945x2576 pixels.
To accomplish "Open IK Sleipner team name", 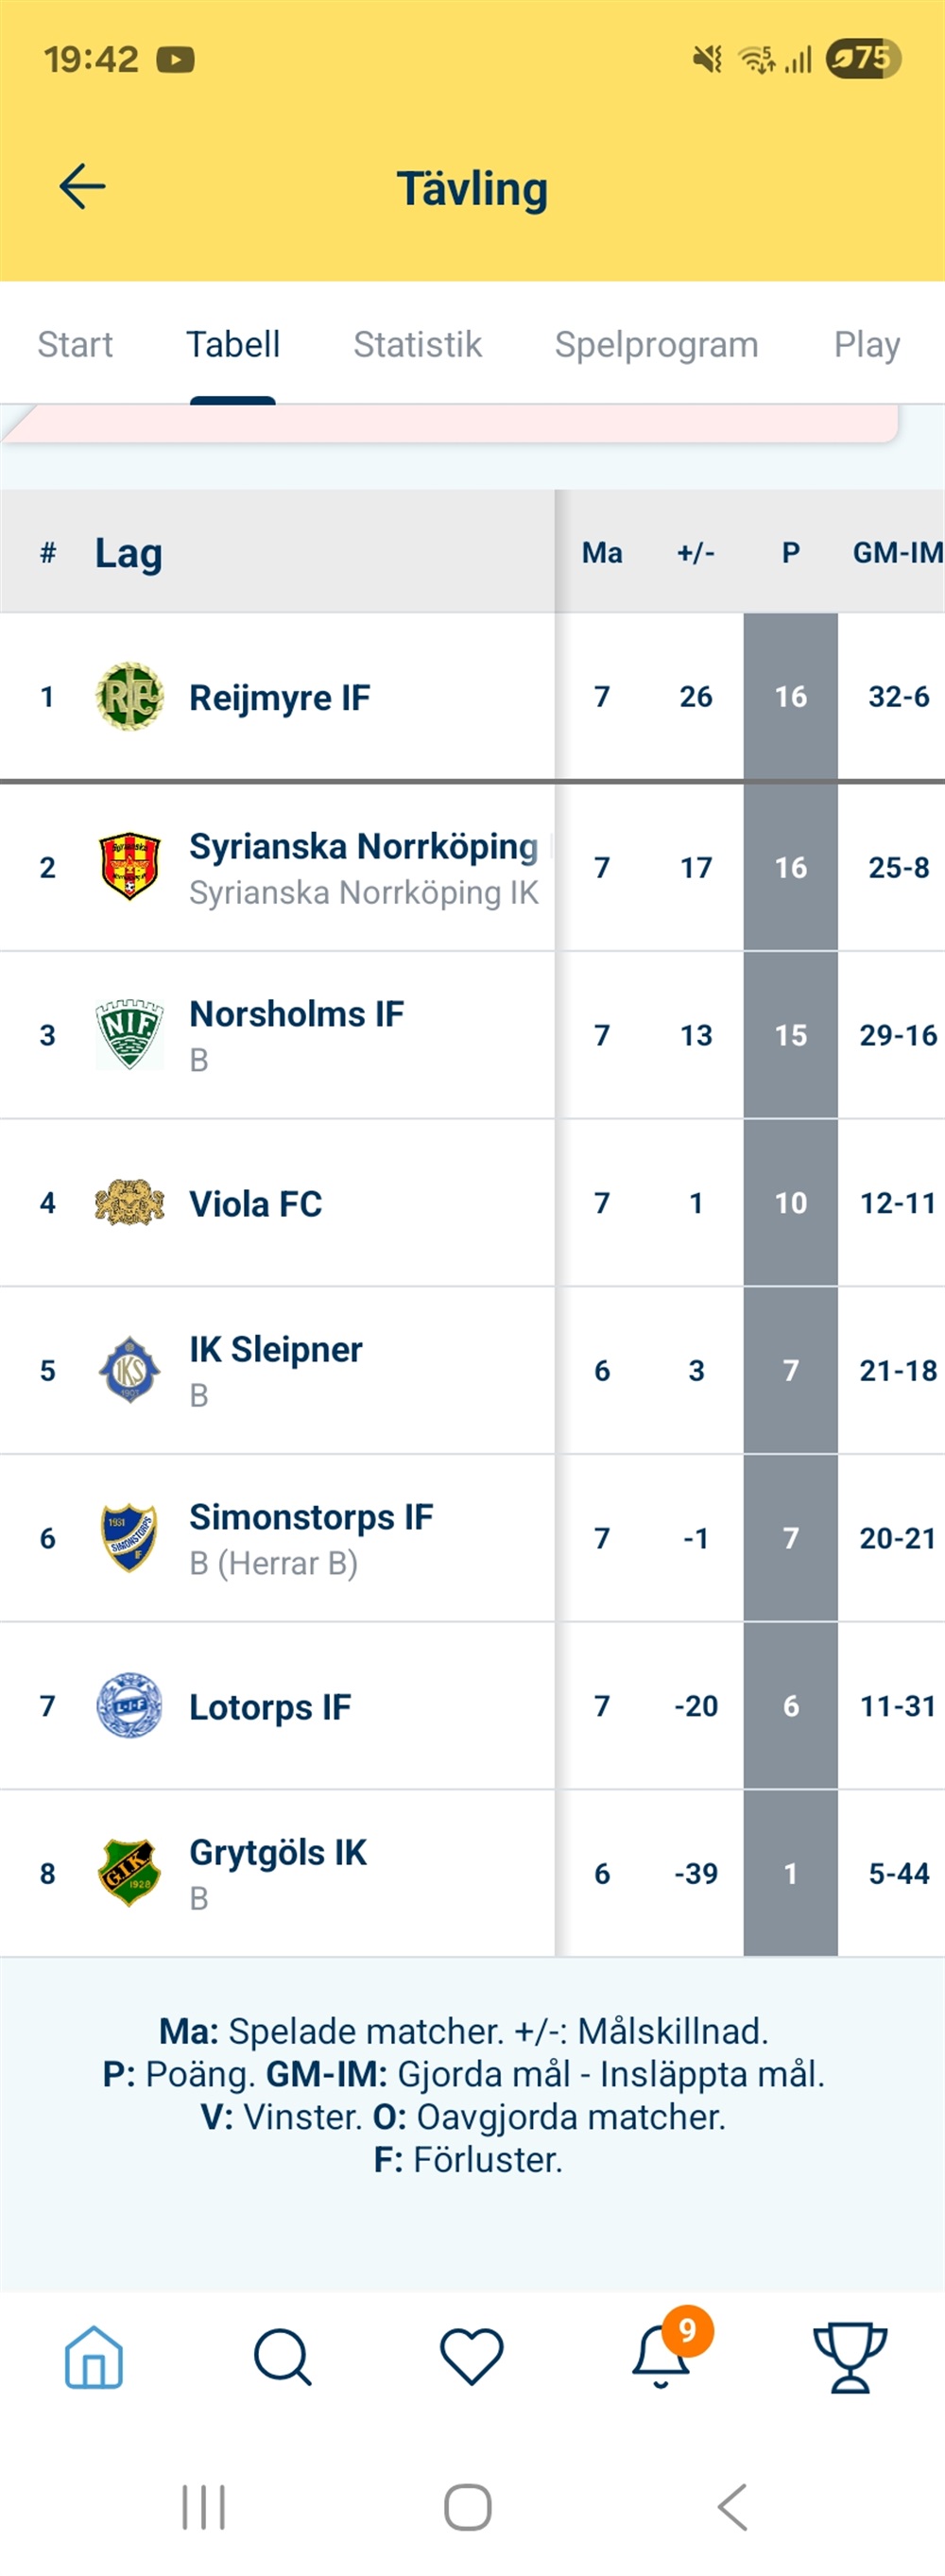I will click(276, 1350).
